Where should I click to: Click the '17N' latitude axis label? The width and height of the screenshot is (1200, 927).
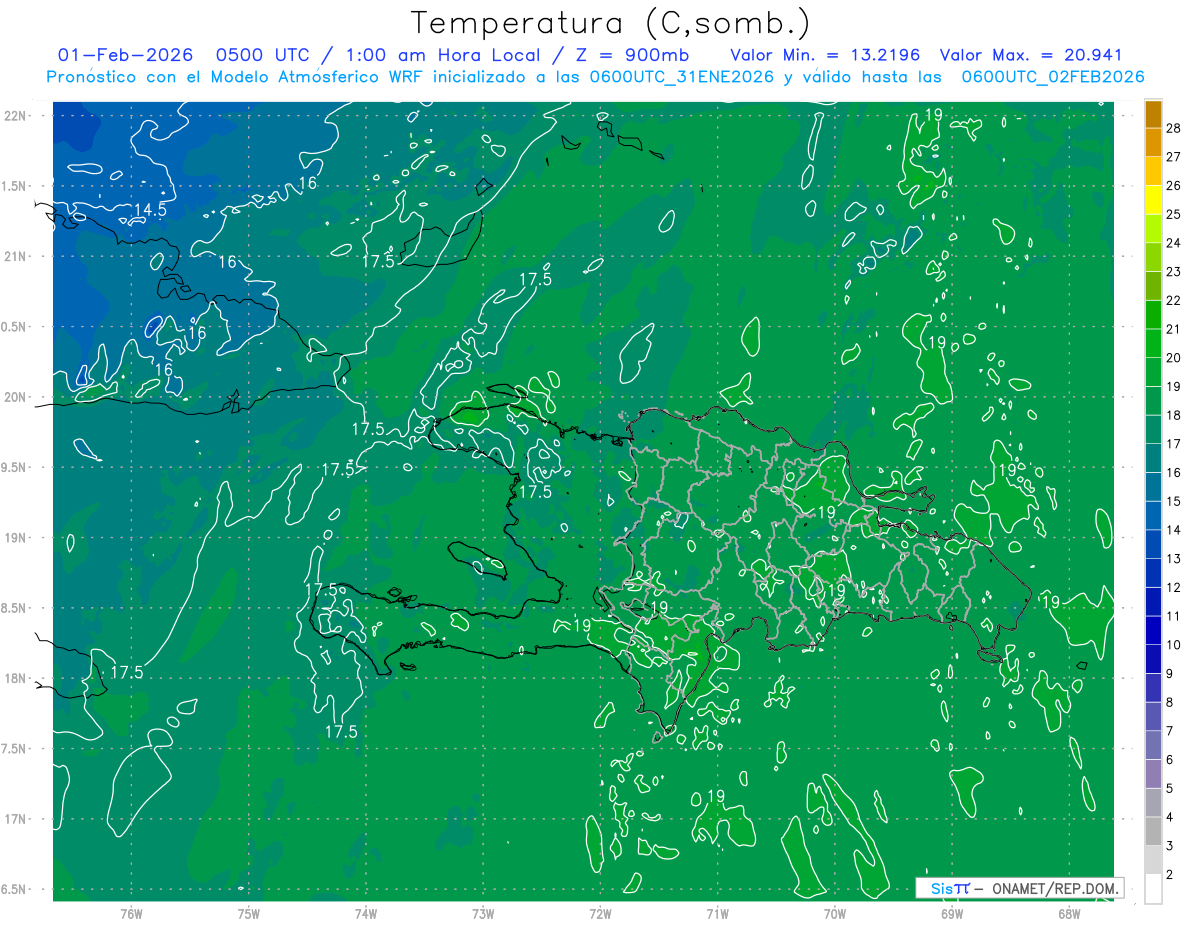click(16, 819)
